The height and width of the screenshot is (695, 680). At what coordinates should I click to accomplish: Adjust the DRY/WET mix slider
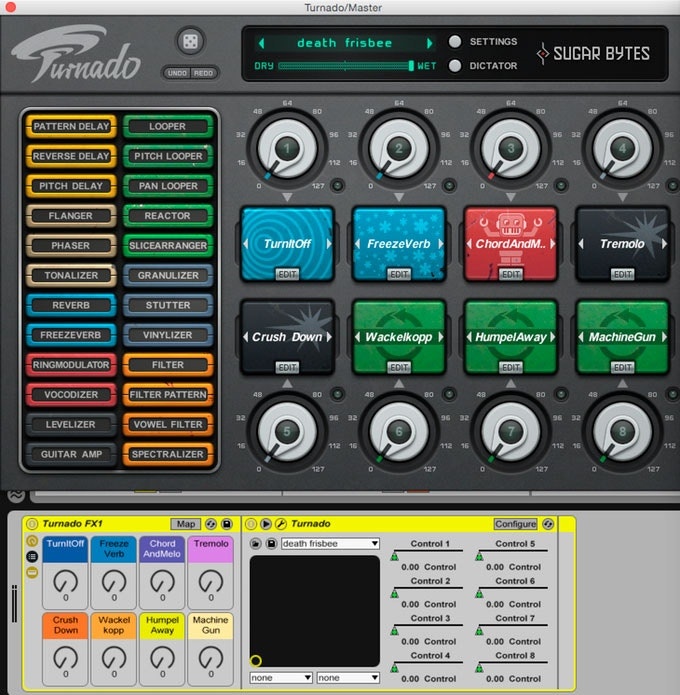[x=346, y=66]
